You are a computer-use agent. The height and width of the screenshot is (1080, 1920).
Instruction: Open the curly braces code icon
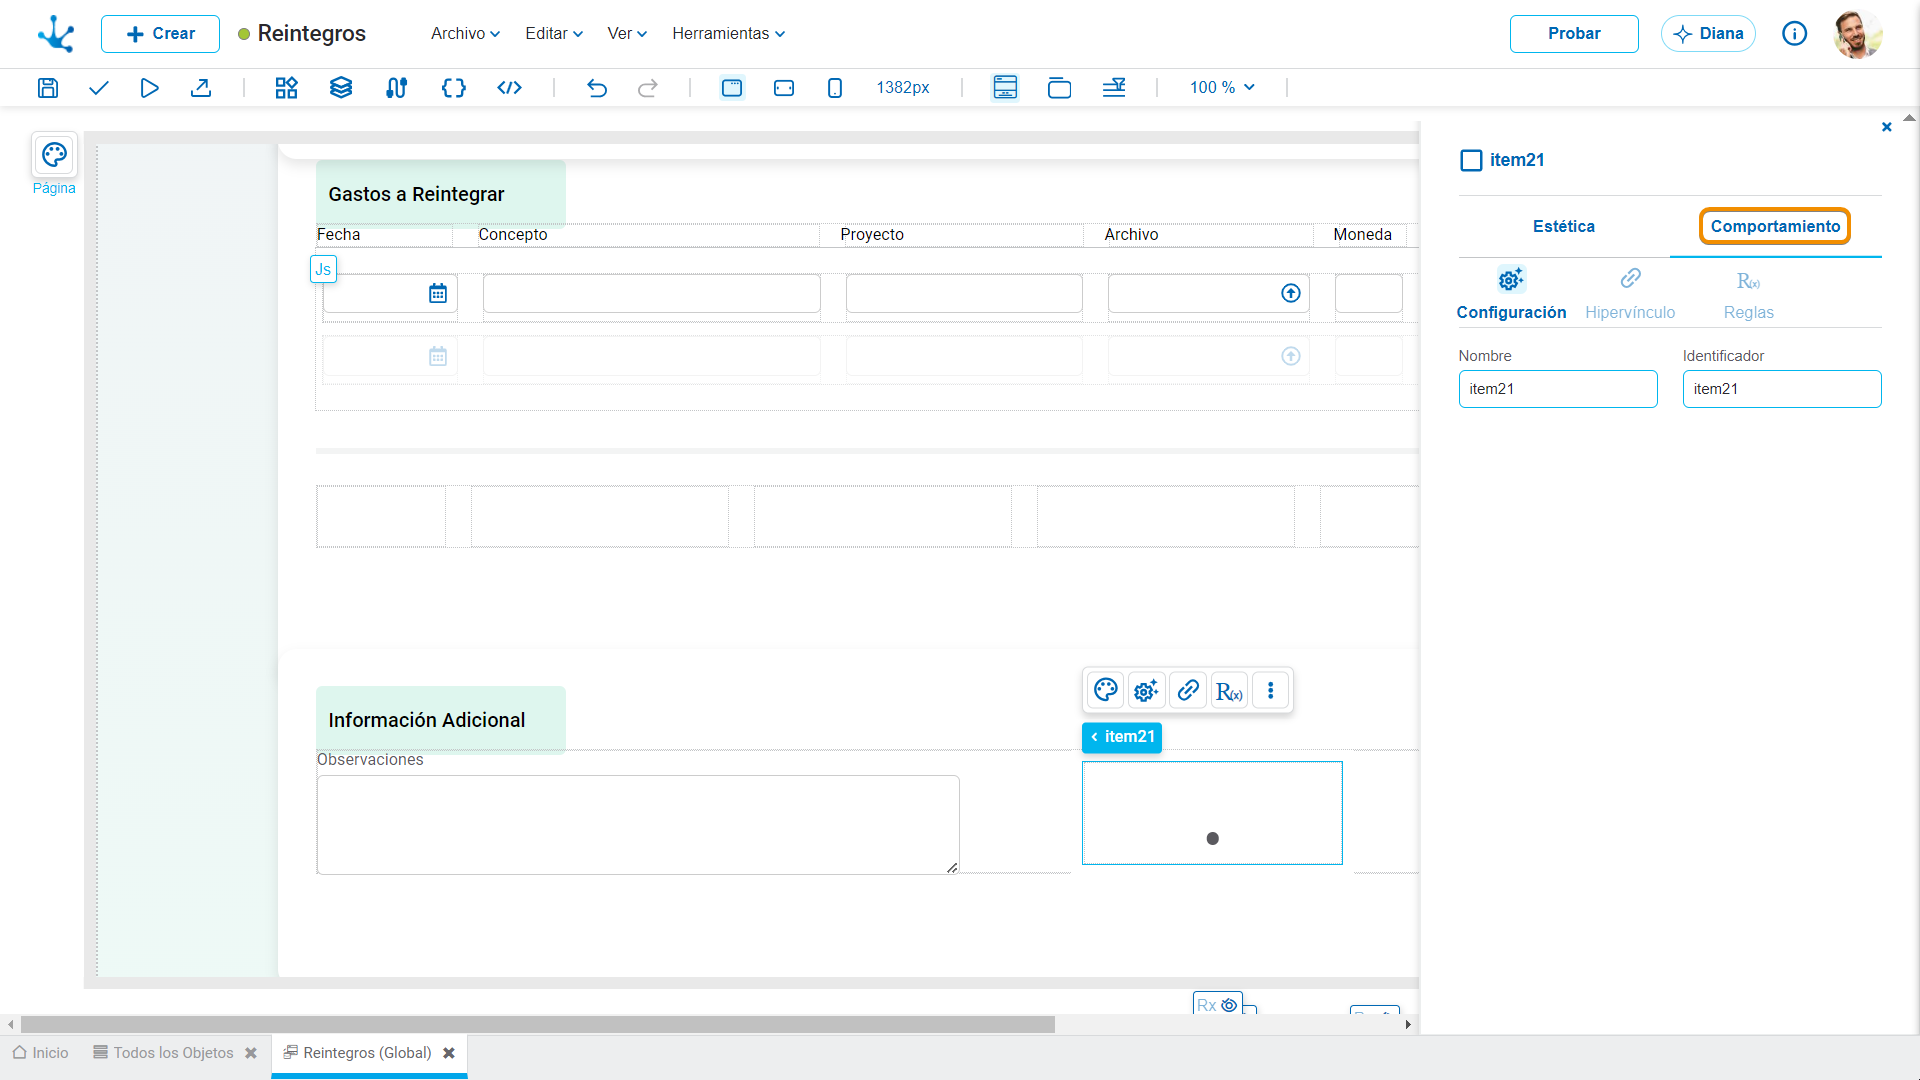454,88
